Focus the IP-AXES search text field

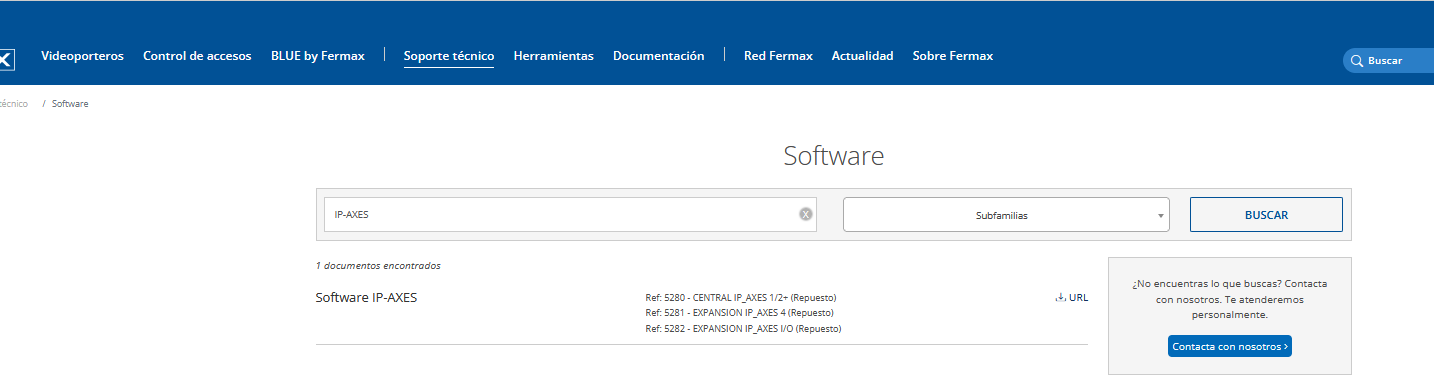(x=560, y=214)
